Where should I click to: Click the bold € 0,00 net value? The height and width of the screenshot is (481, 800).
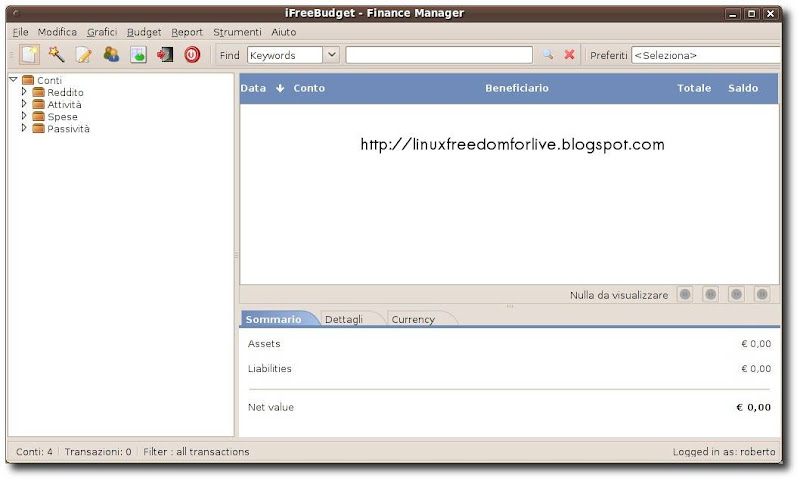754,407
